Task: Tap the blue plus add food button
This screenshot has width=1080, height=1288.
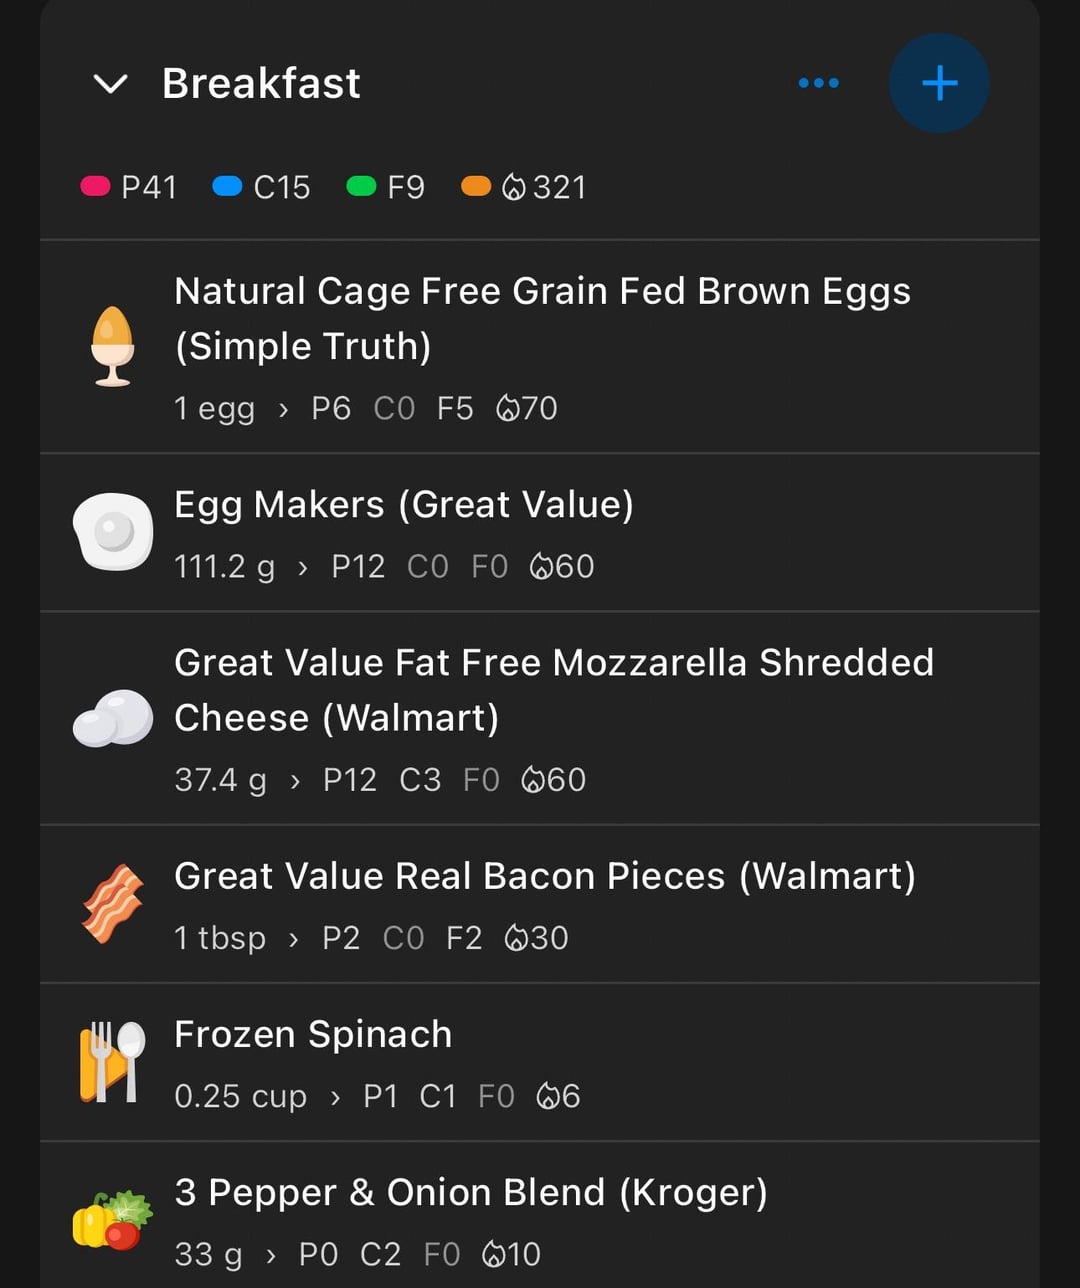Action: (939, 83)
